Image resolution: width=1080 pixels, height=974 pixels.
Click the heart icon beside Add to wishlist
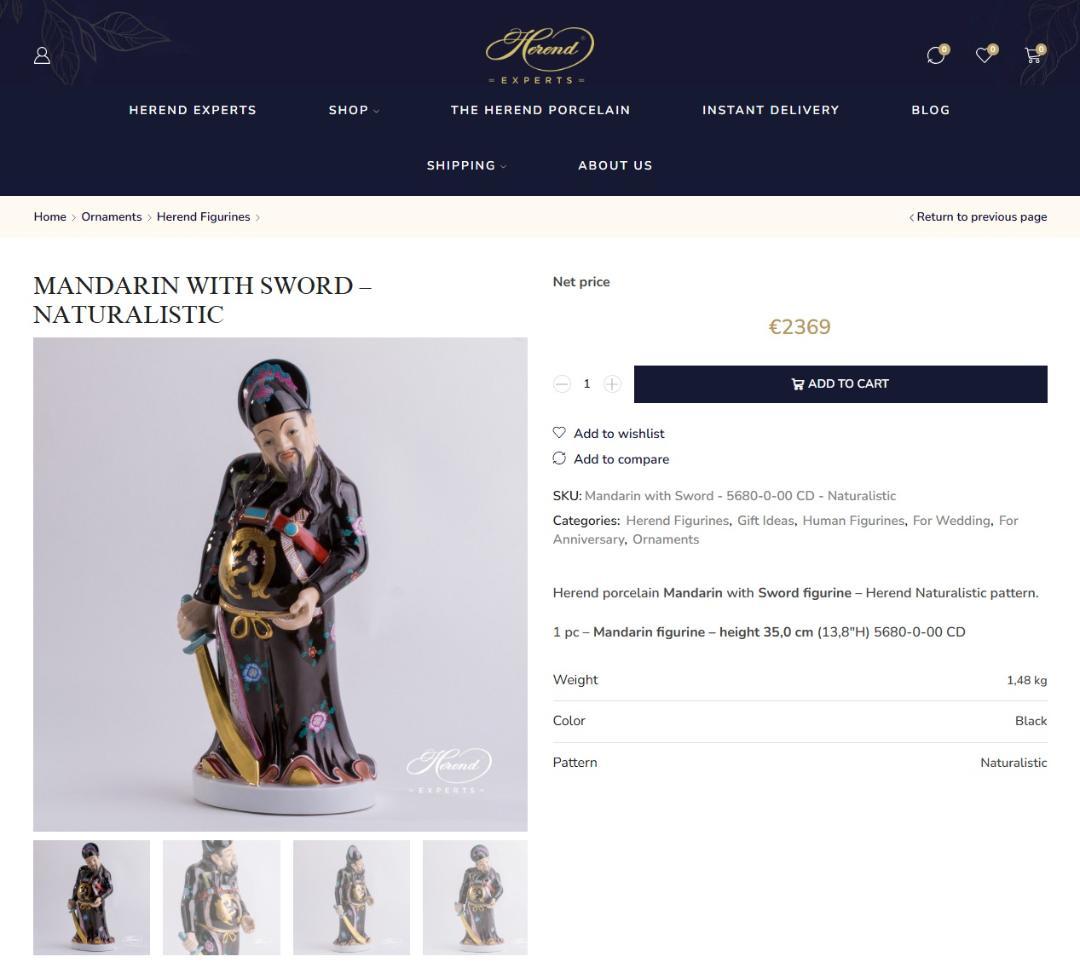pyautogui.click(x=559, y=433)
